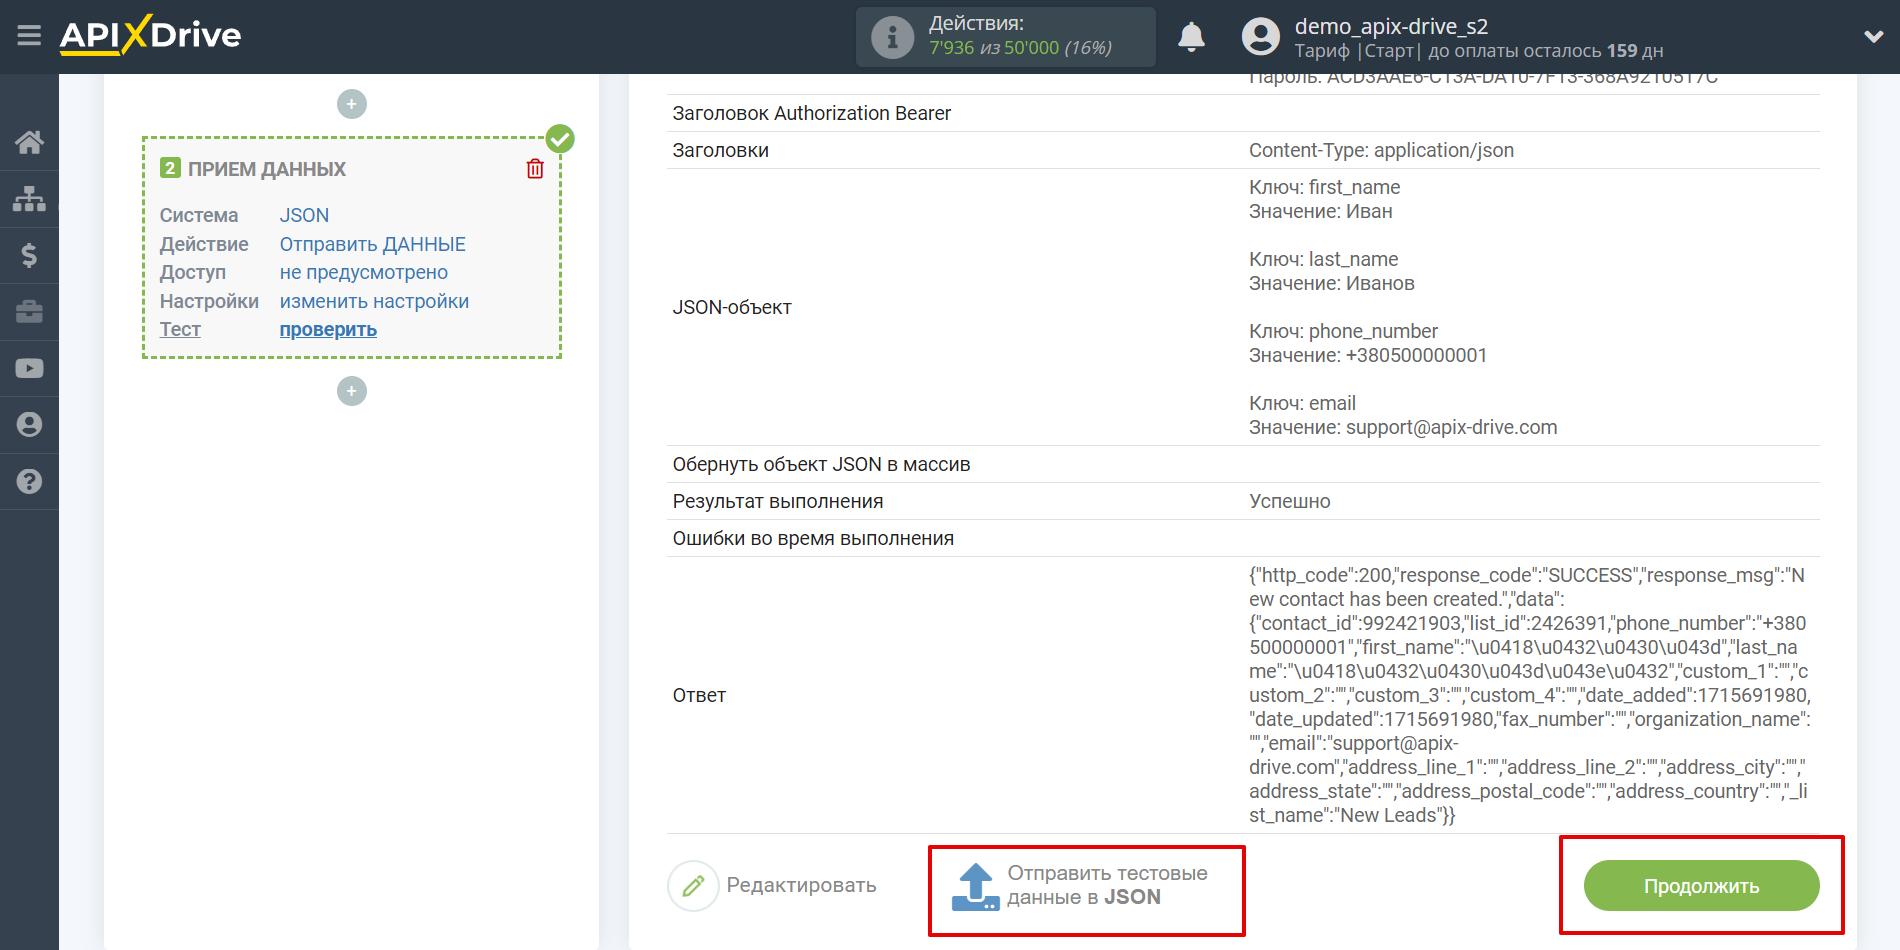
Task: Open the hamburger menu icon
Action: pos(29,36)
